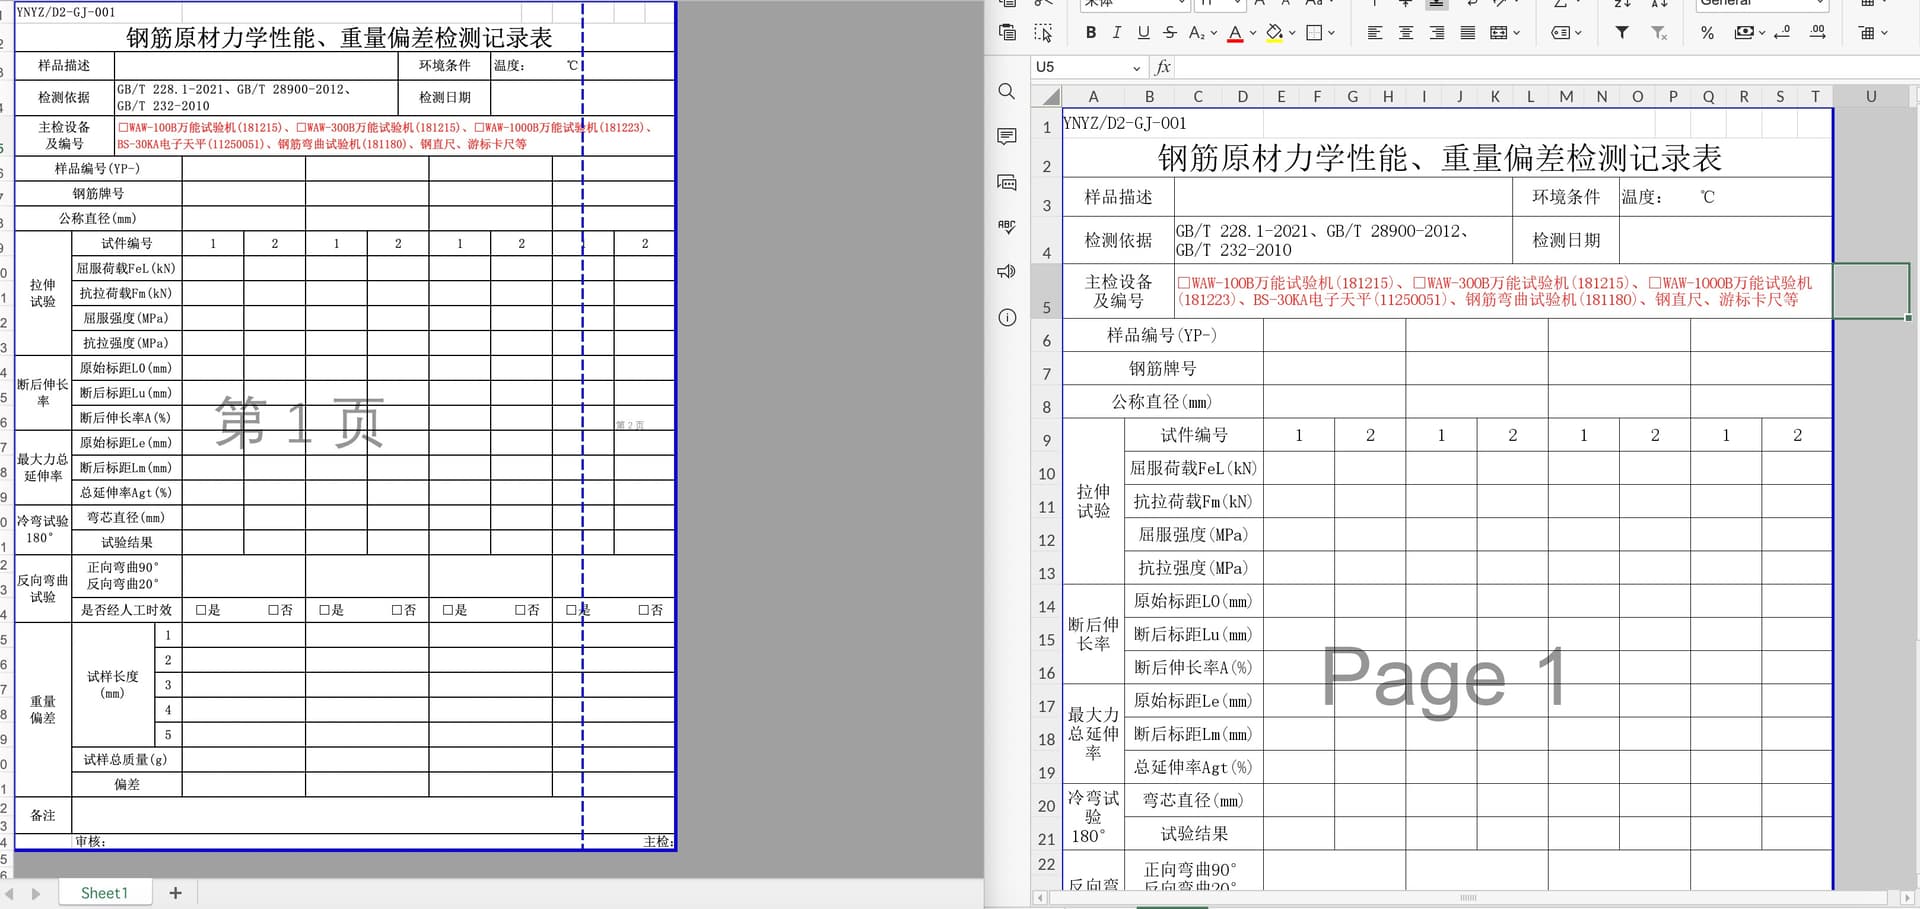Click '试样总质量(g)' in left preview
This screenshot has width=1920, height=909.
pos(126,760)
